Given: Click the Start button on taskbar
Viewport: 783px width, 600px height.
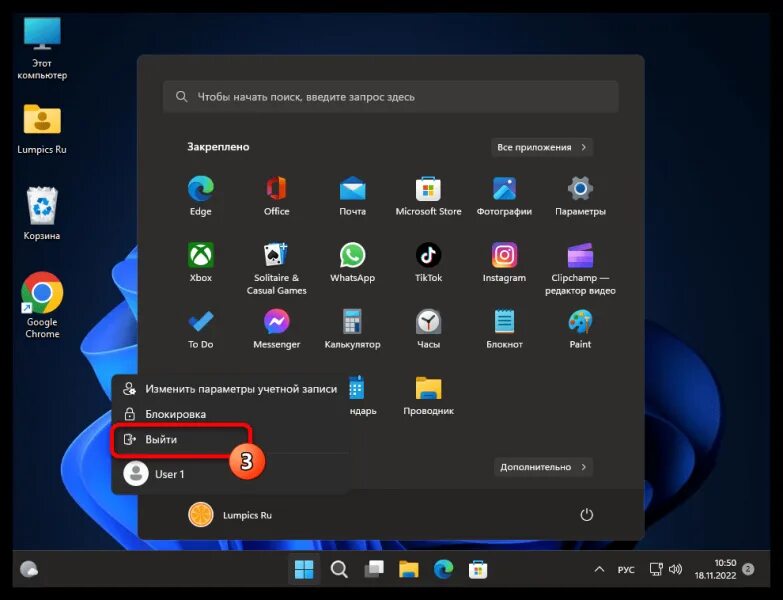Looking at the screenshot, I should coord(304,569).
